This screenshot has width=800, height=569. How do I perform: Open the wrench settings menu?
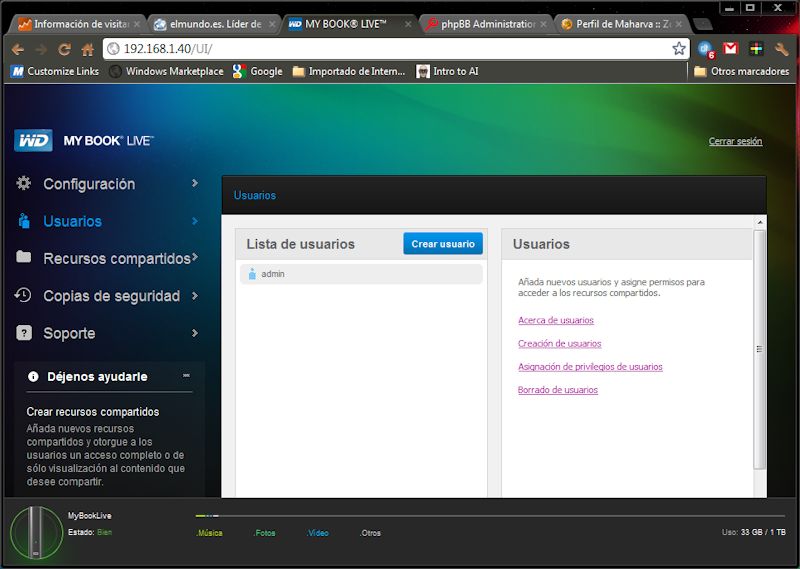pyautogui.click(x=781, y=49)
